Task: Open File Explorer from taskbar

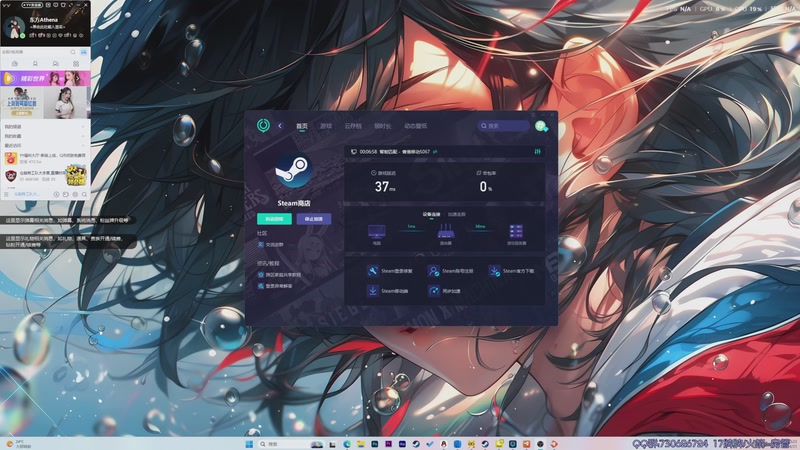Action: 361,444
